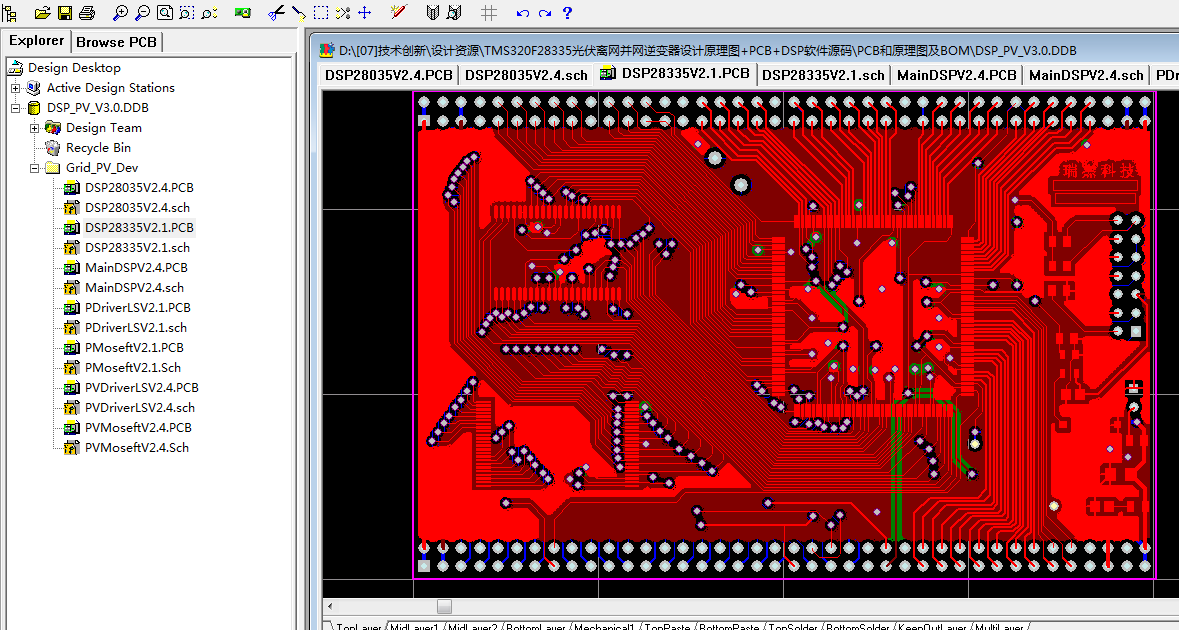
Task: Click the horizontal scrollbar thumb
Action: pyautogui.click(x=444, y=606)
